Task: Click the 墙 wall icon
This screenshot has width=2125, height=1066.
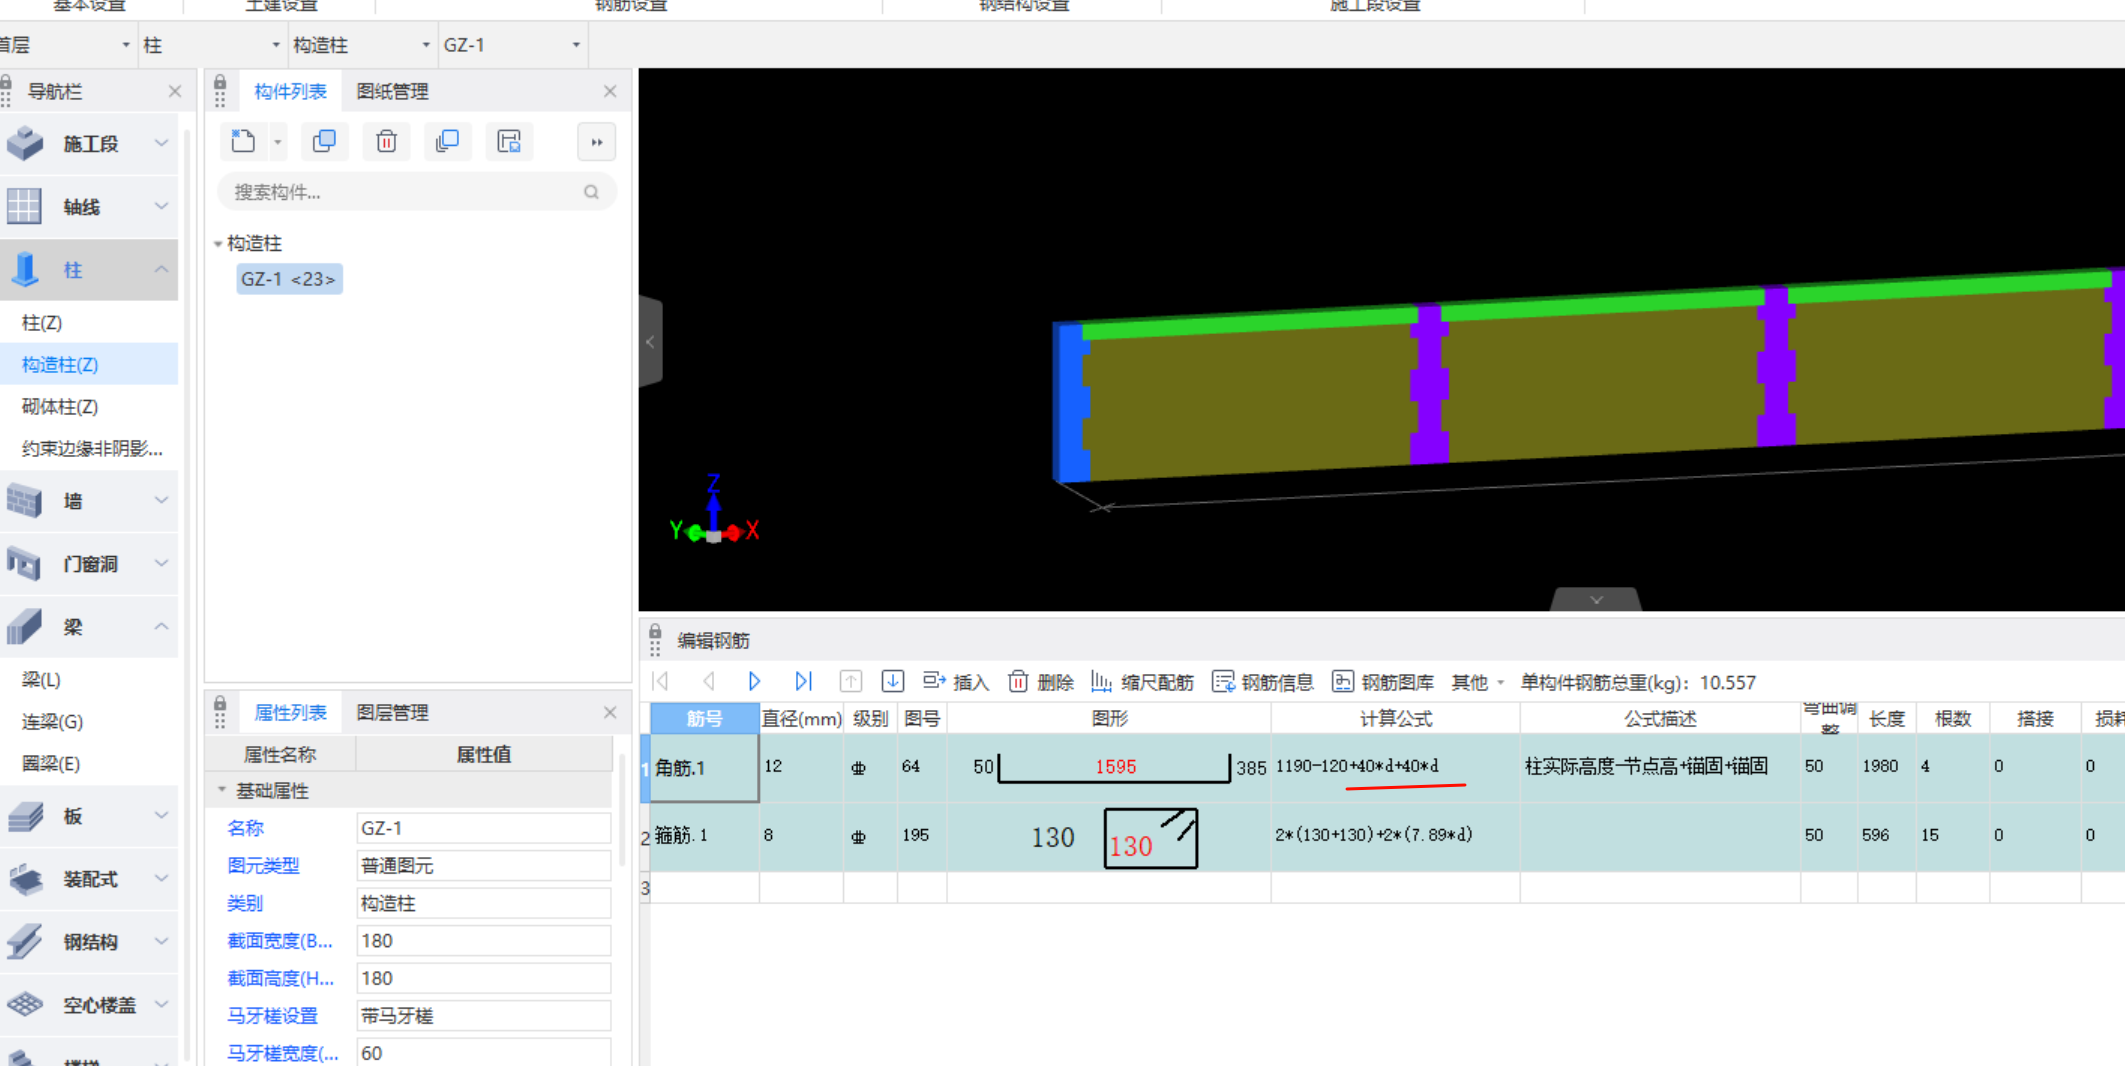Action: (24, 500)
